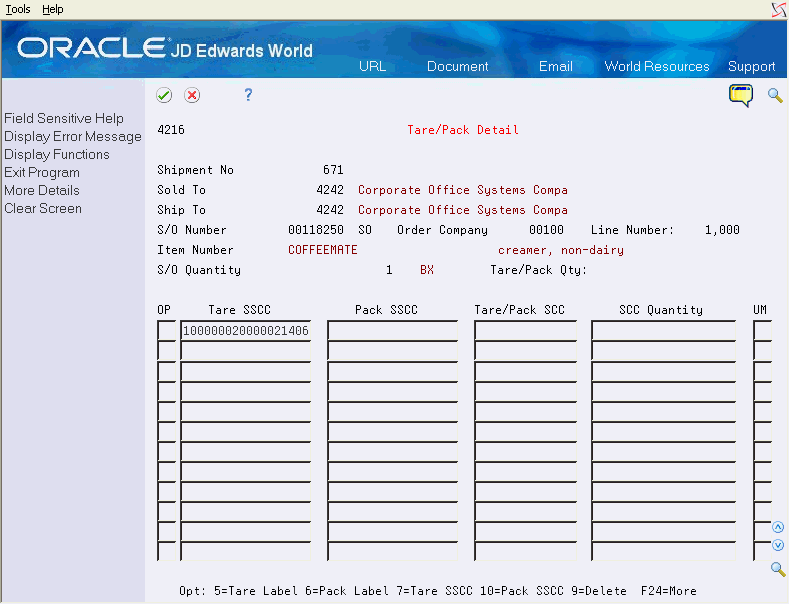
Task: Select Display Error Message
Action: point(73,136)
